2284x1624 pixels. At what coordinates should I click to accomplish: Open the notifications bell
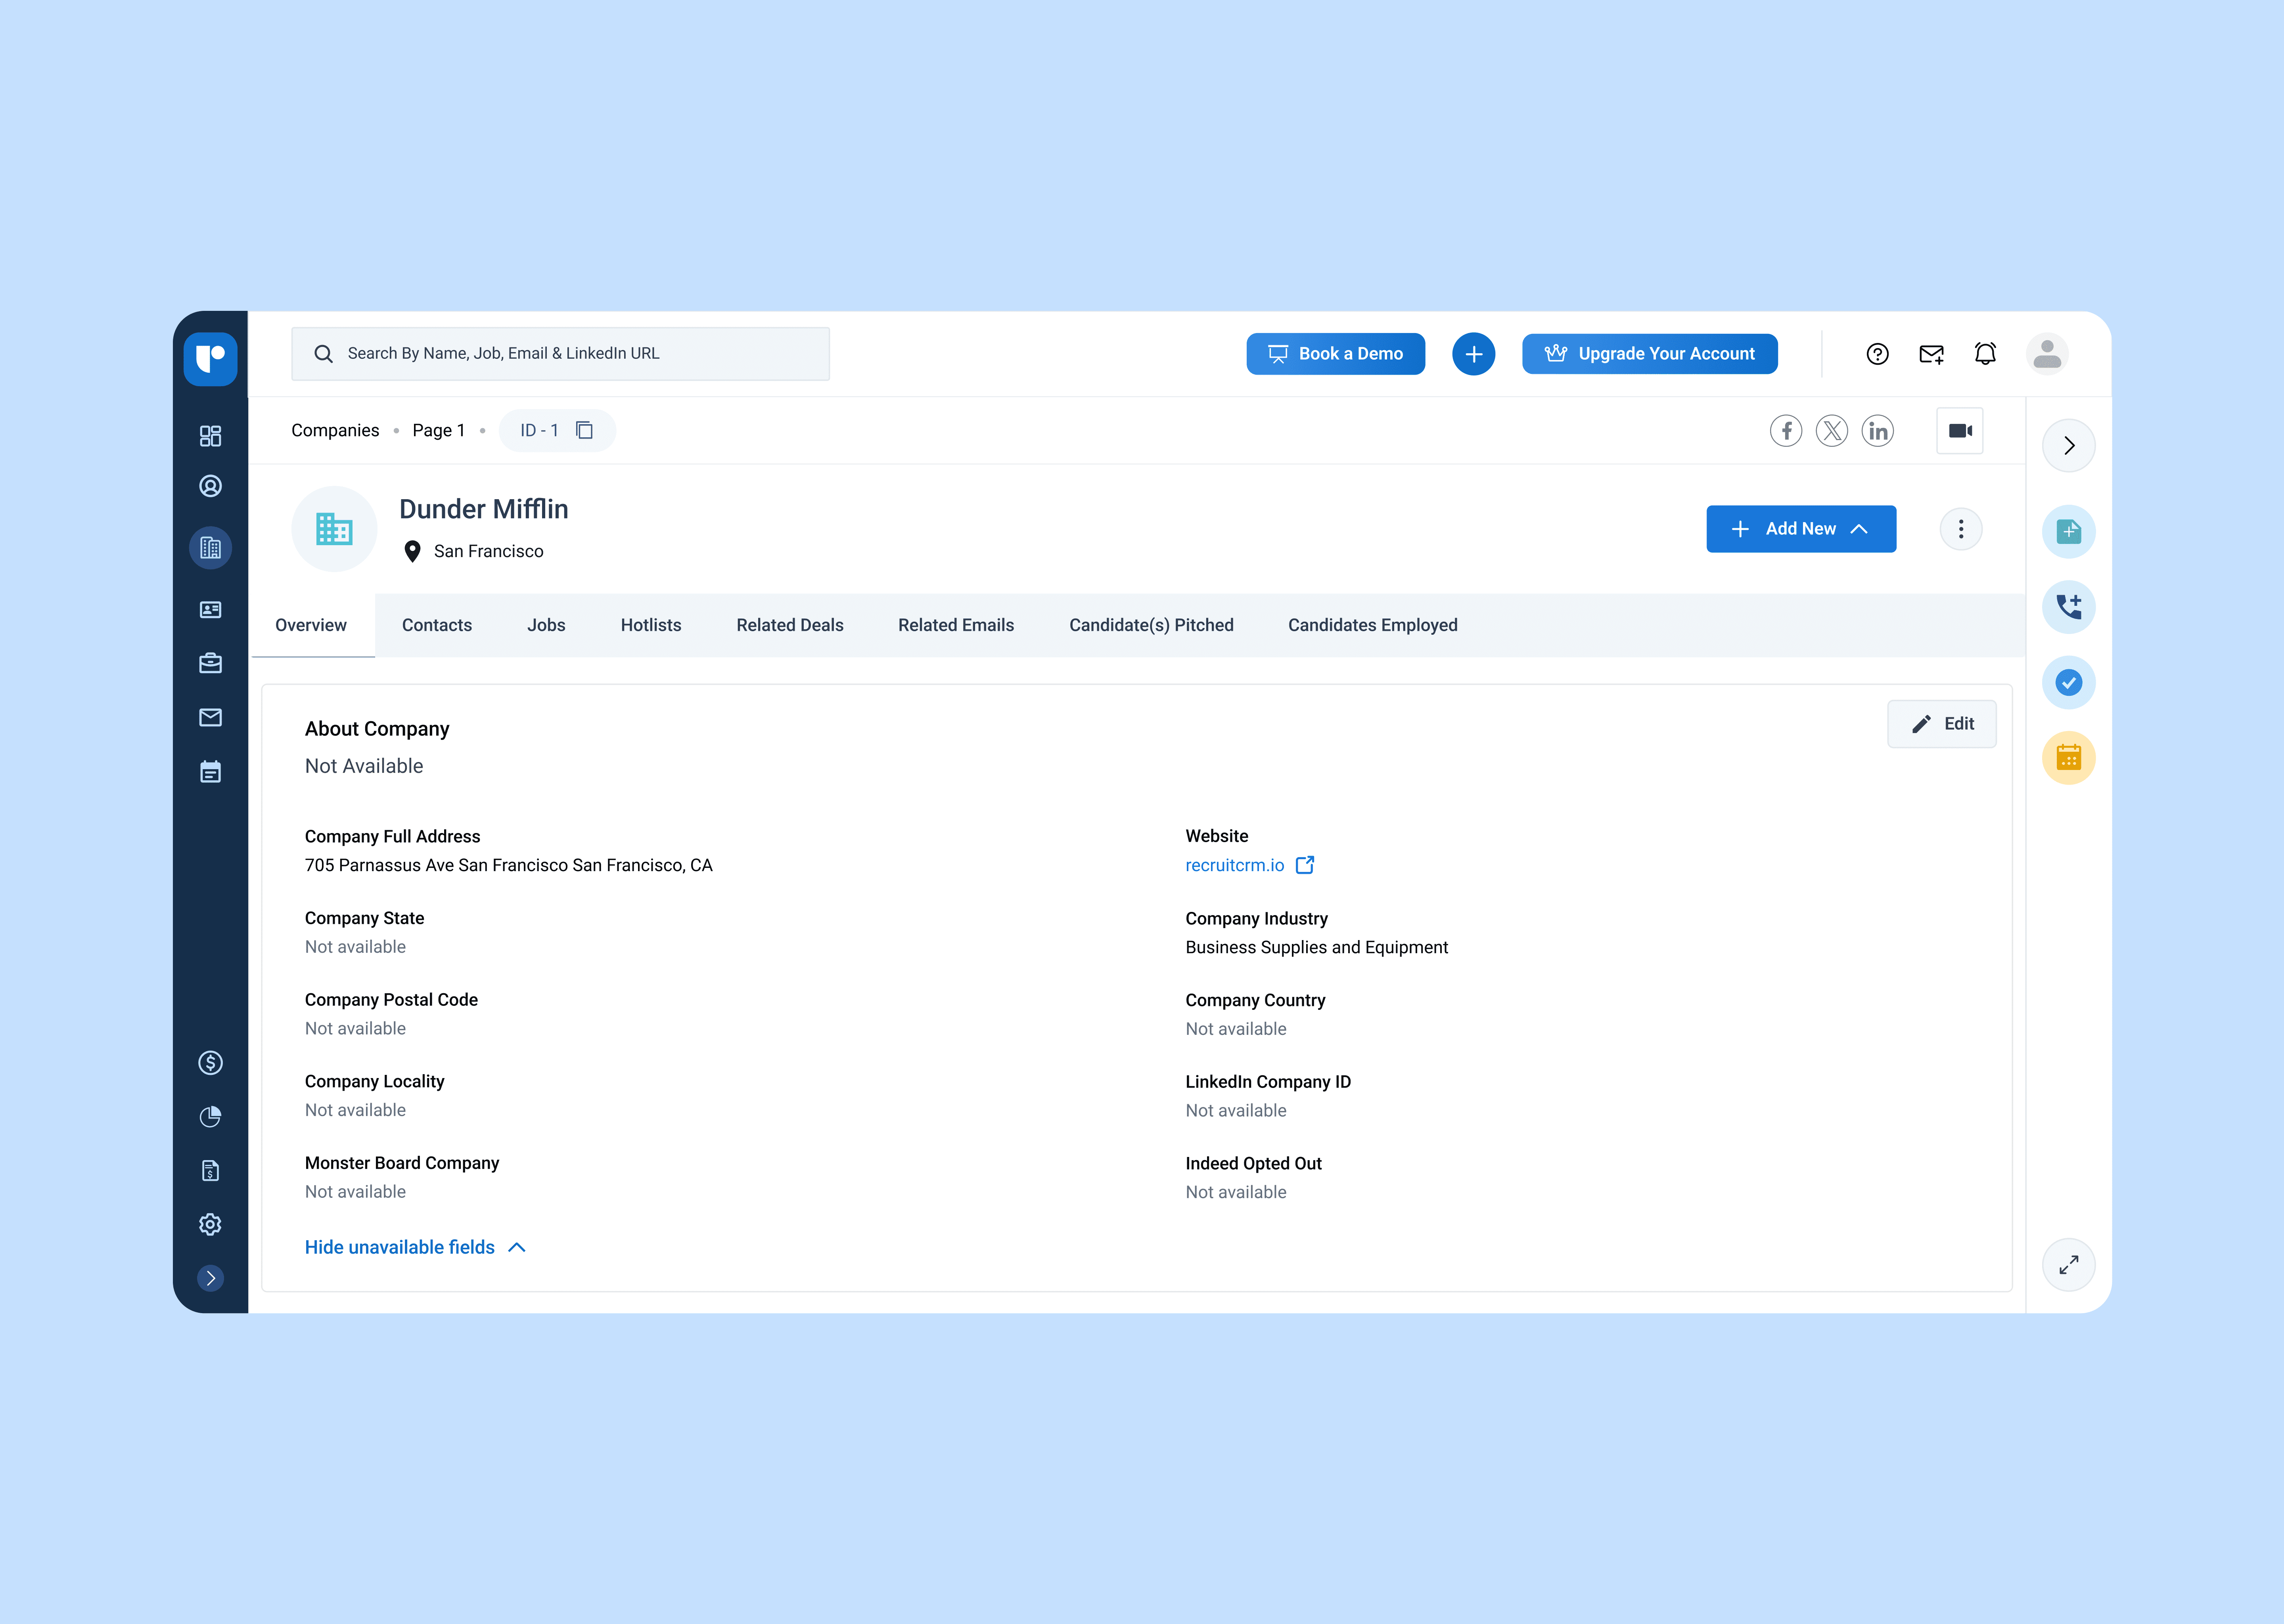1985,354
